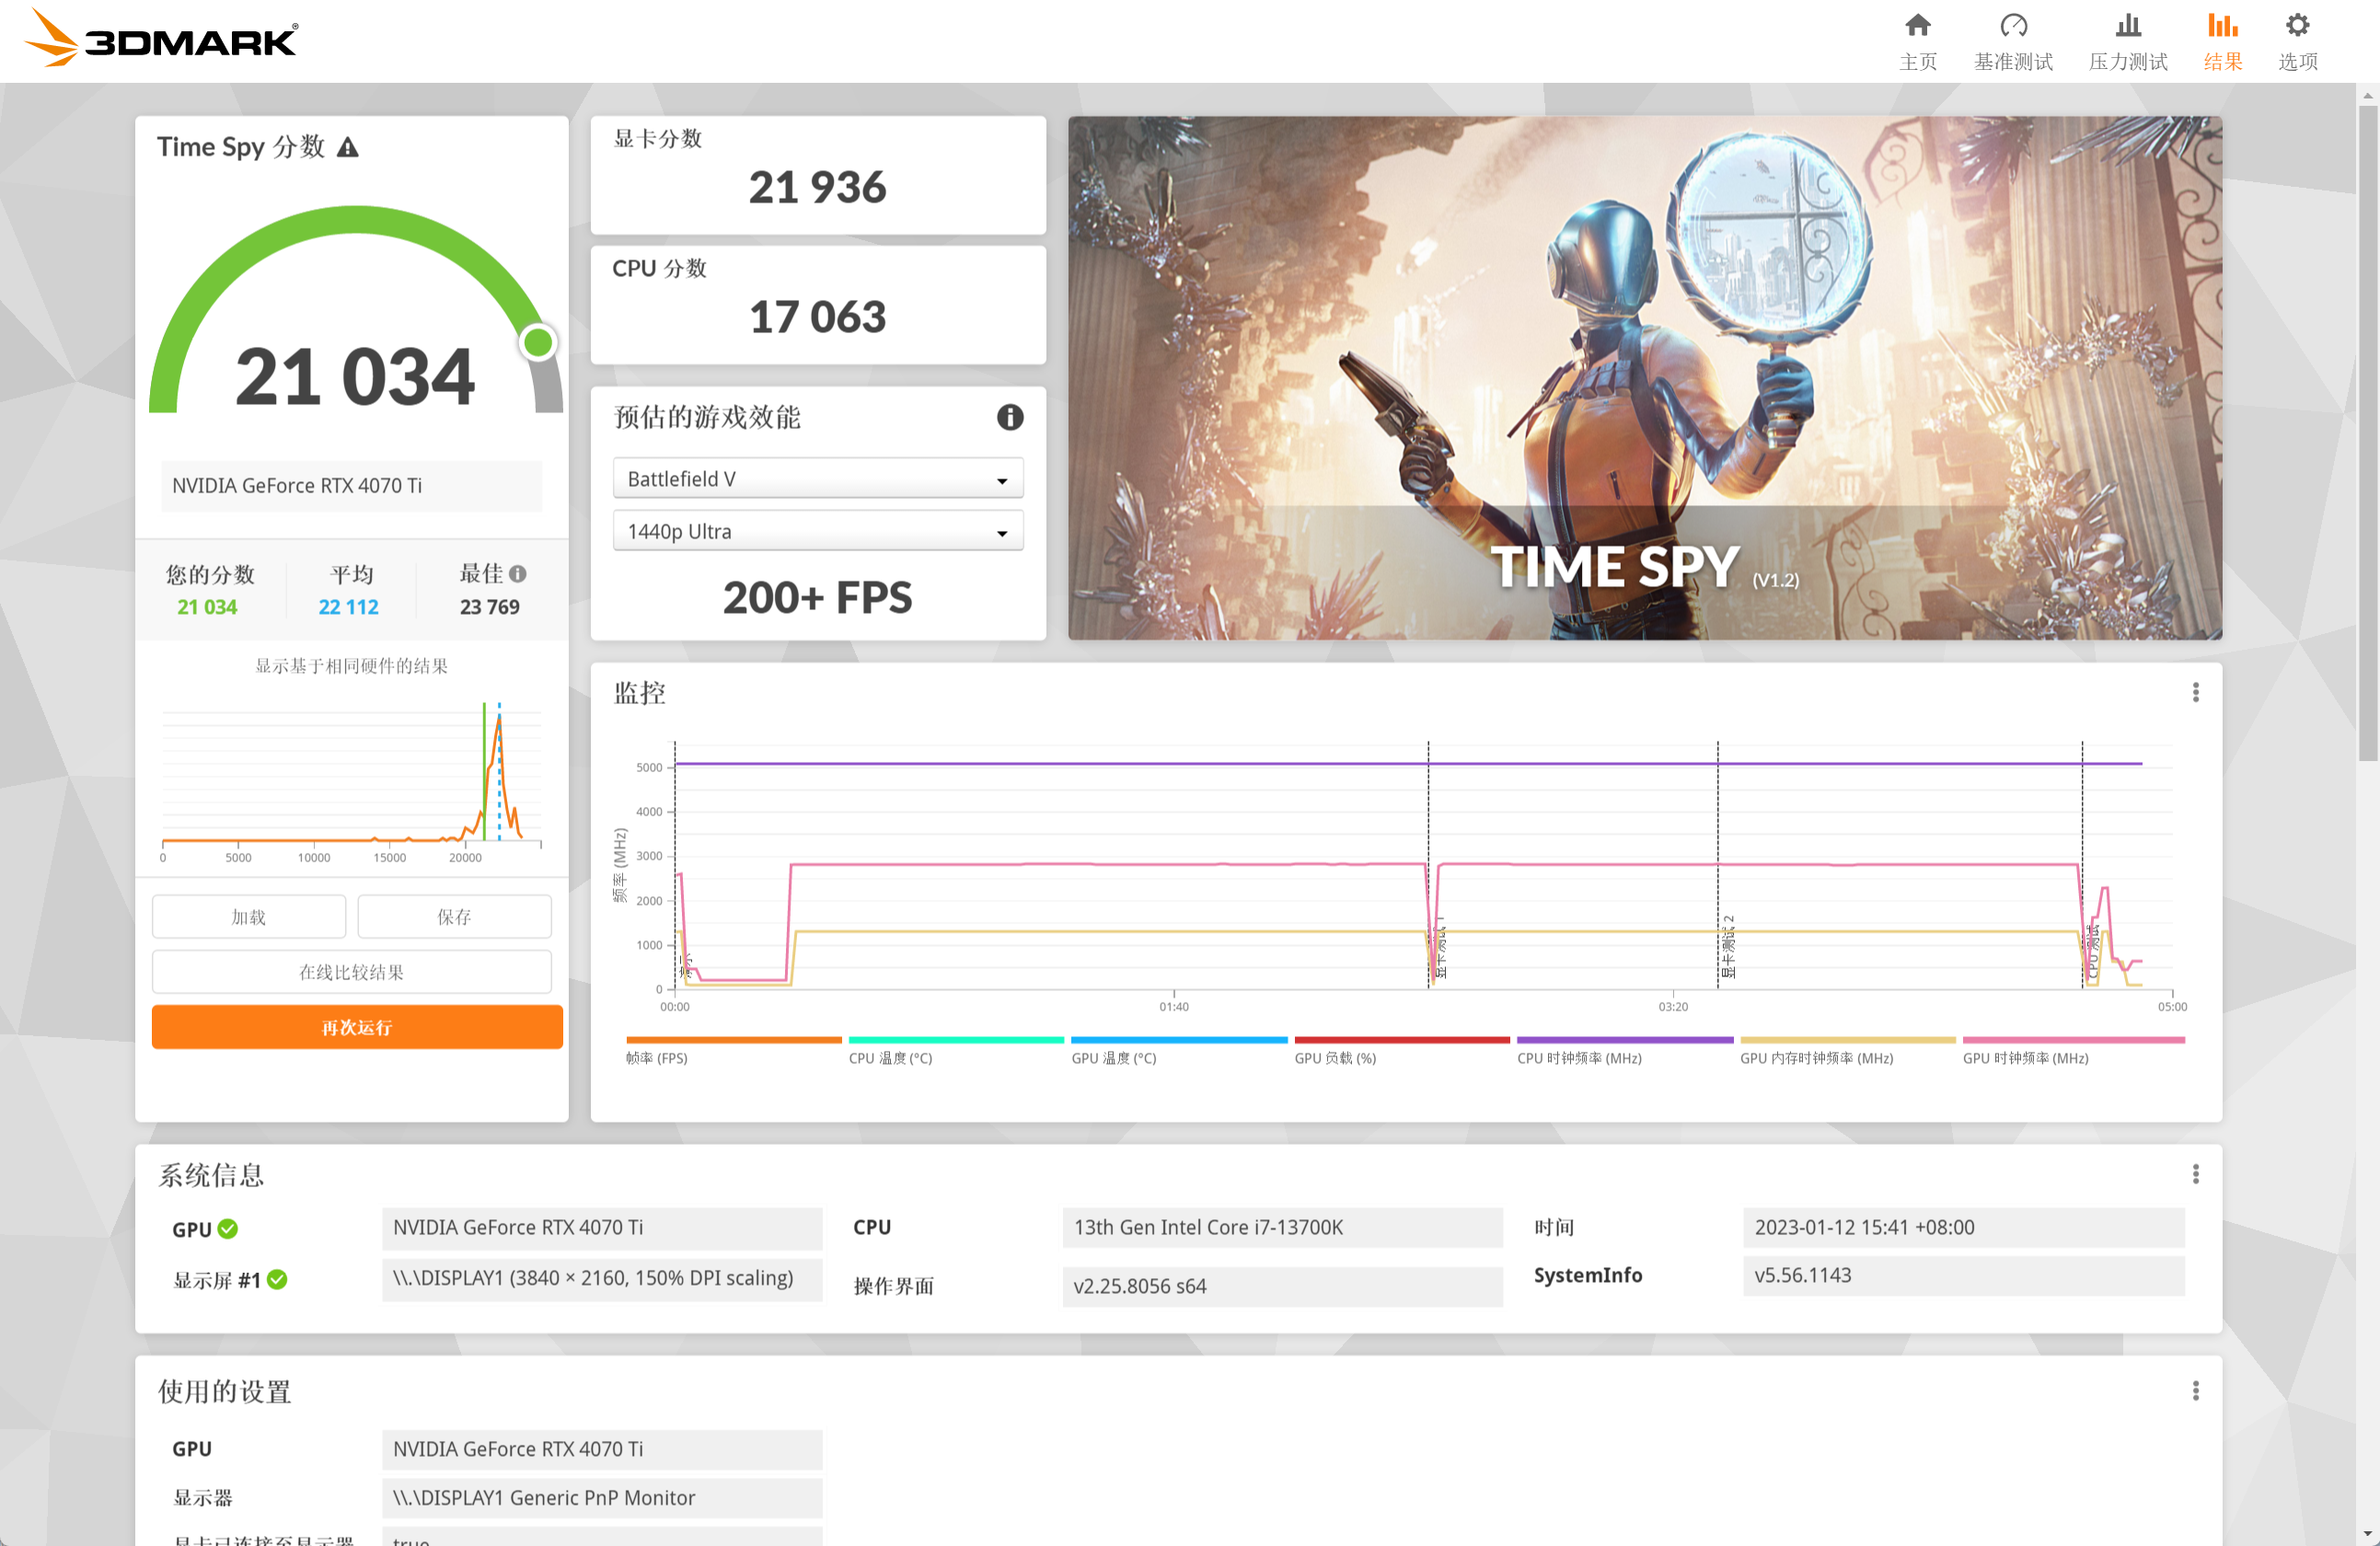Click the GPU value in 使用的设置 section
This screenshot has height=1546, width=2380.
[602, 1448]
